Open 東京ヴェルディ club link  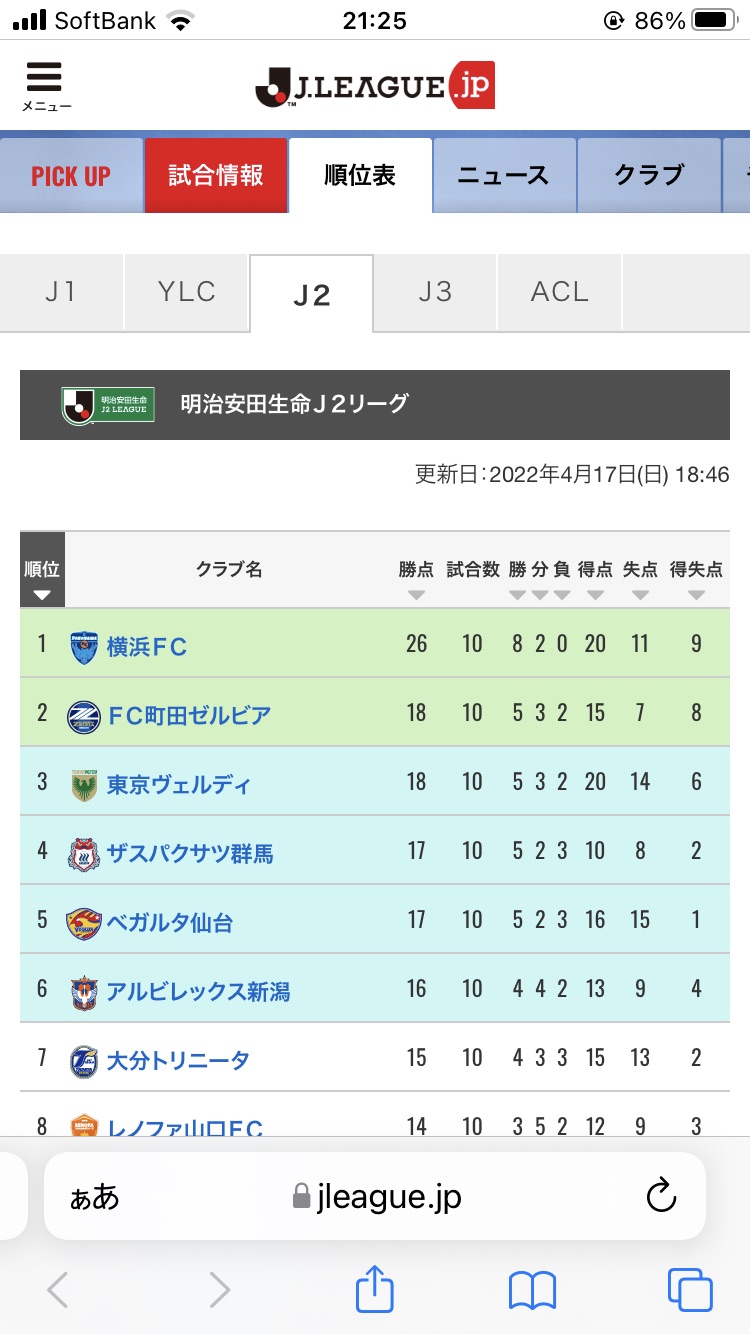click(x=179, y=784)
